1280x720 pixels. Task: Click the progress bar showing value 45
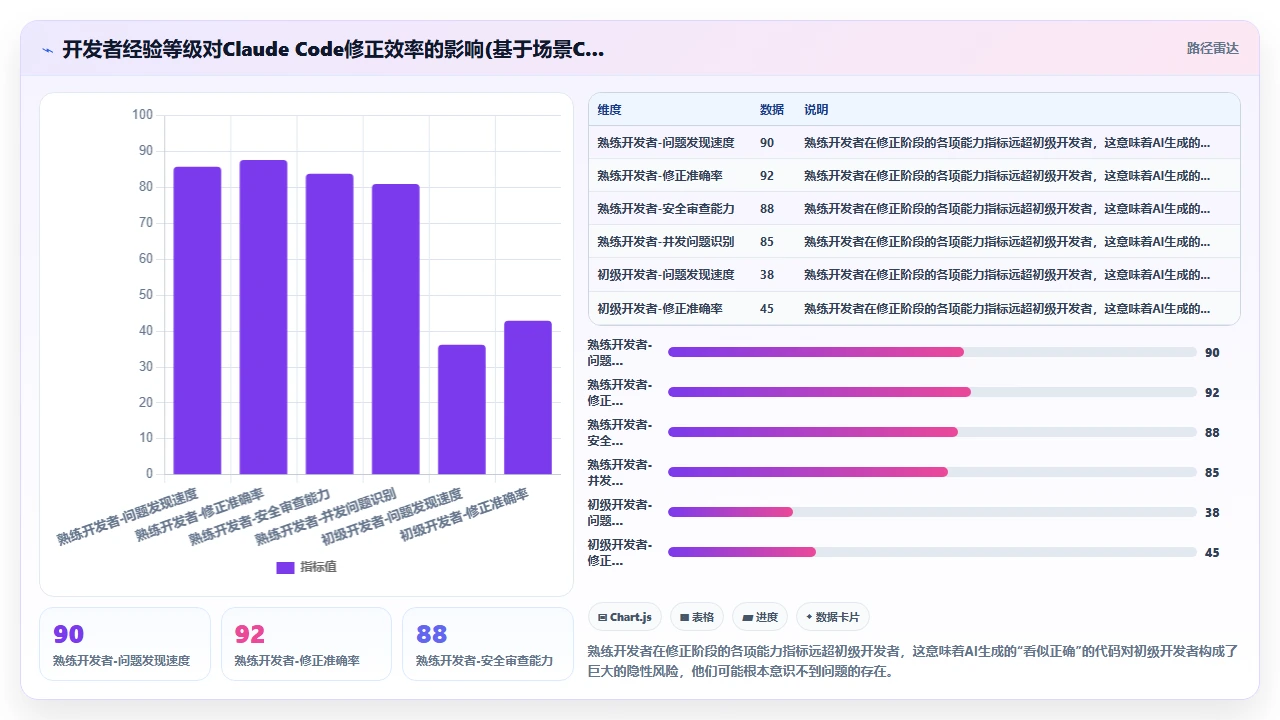click(x=932, y=552)
